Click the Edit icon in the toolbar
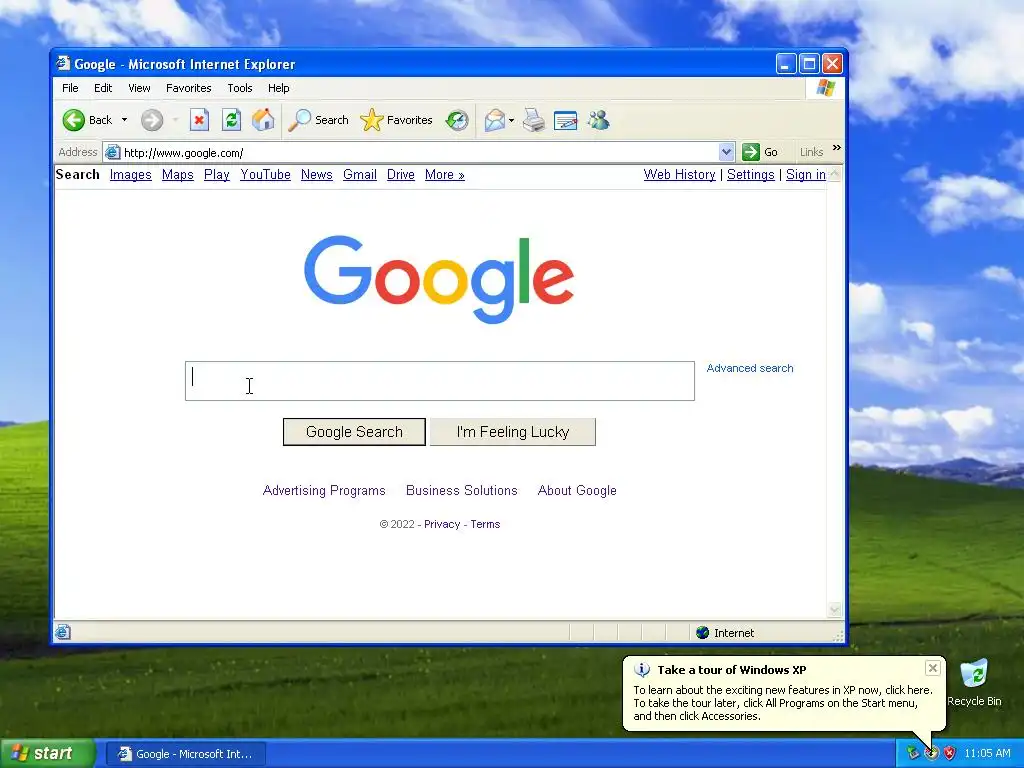Screen dimensions: 1024x768 (x=566, y=121)
